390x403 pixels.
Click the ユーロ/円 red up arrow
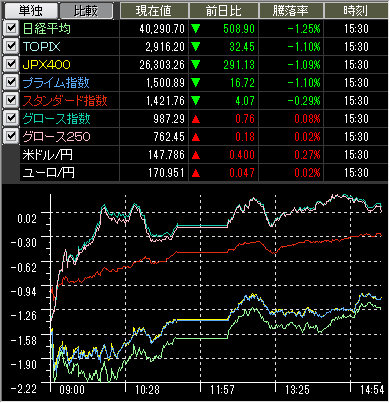[x=196, y=173]
